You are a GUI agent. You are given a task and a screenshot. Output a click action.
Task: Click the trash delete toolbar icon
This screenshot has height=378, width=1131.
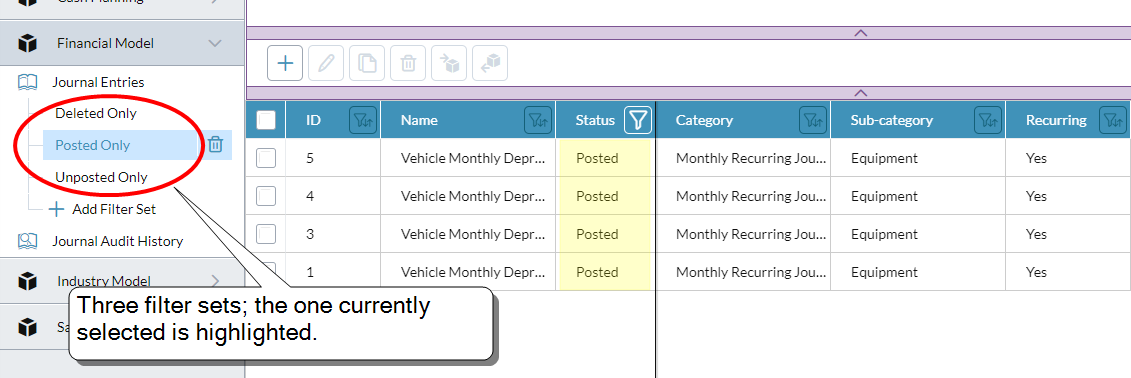[x=408, y=63]
